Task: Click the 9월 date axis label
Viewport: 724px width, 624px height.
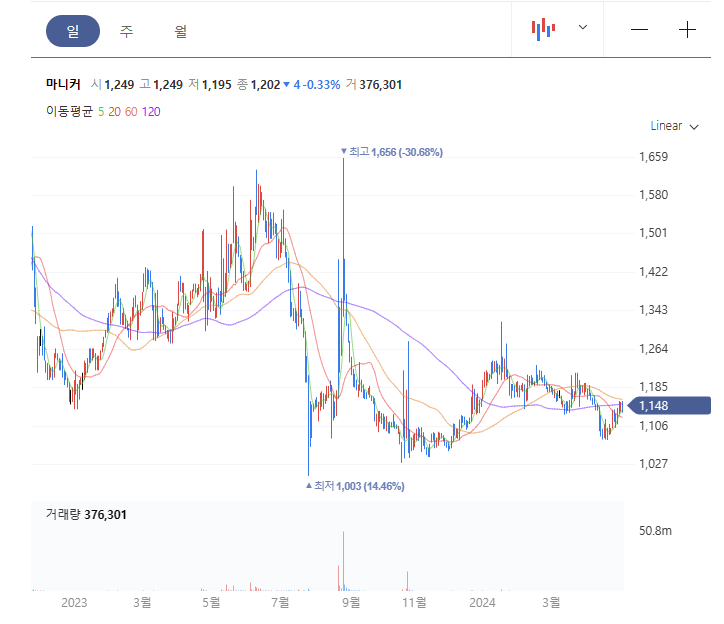Action: [x=351, y=603]
